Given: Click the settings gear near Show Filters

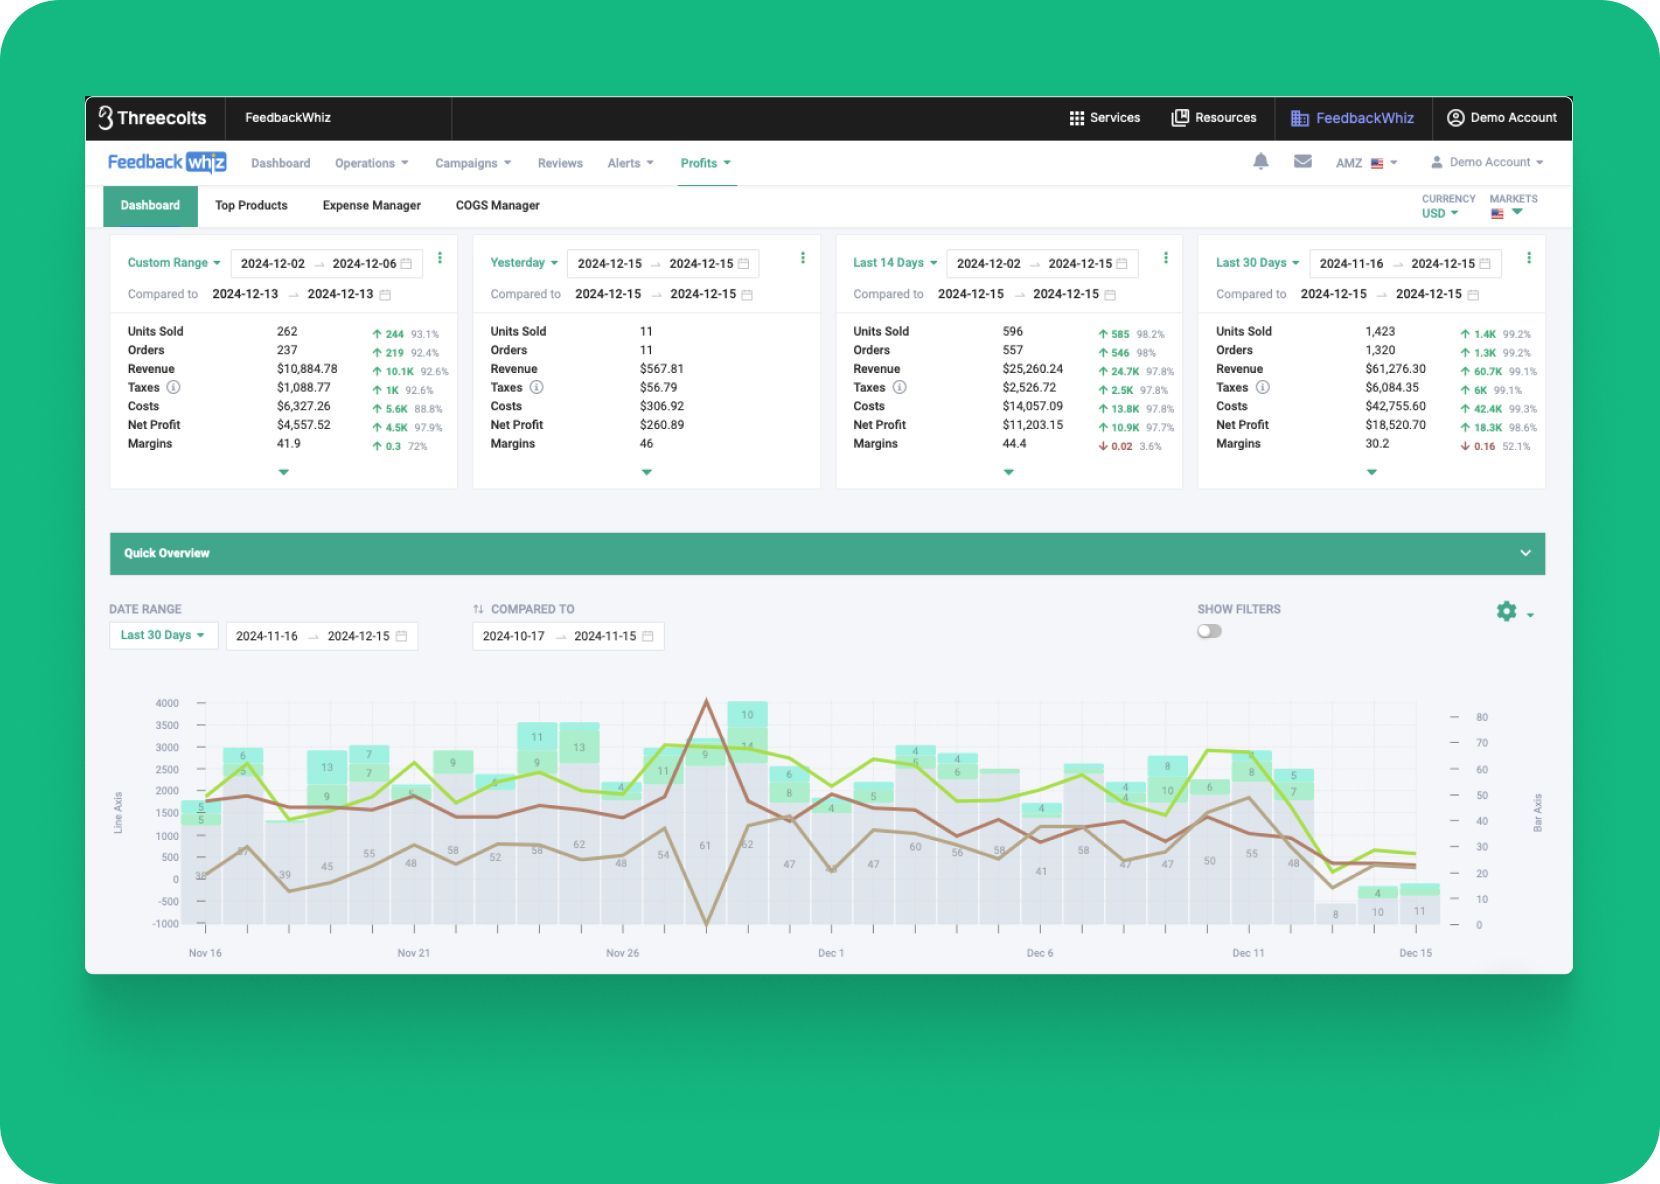Looking at the screenshot, I should [1506, 611].
